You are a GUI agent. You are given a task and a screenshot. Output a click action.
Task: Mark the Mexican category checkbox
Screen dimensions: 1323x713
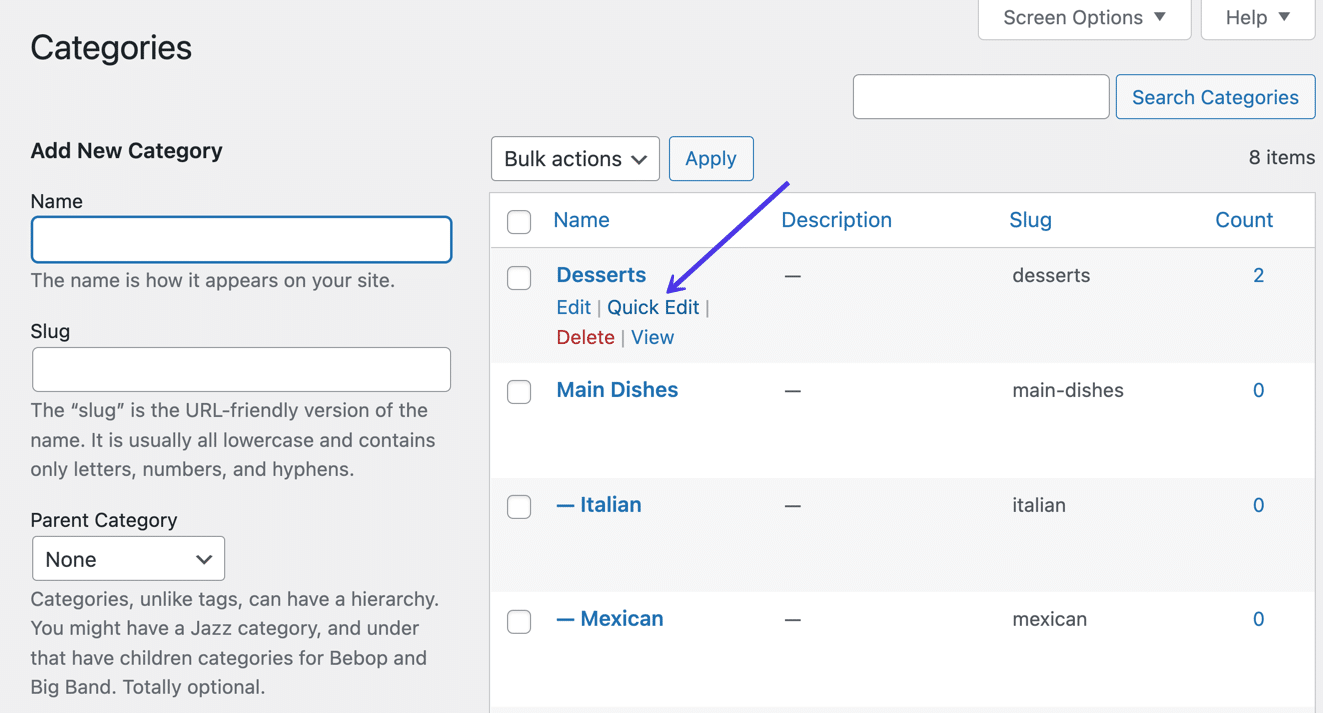click(x=519, y=621)
